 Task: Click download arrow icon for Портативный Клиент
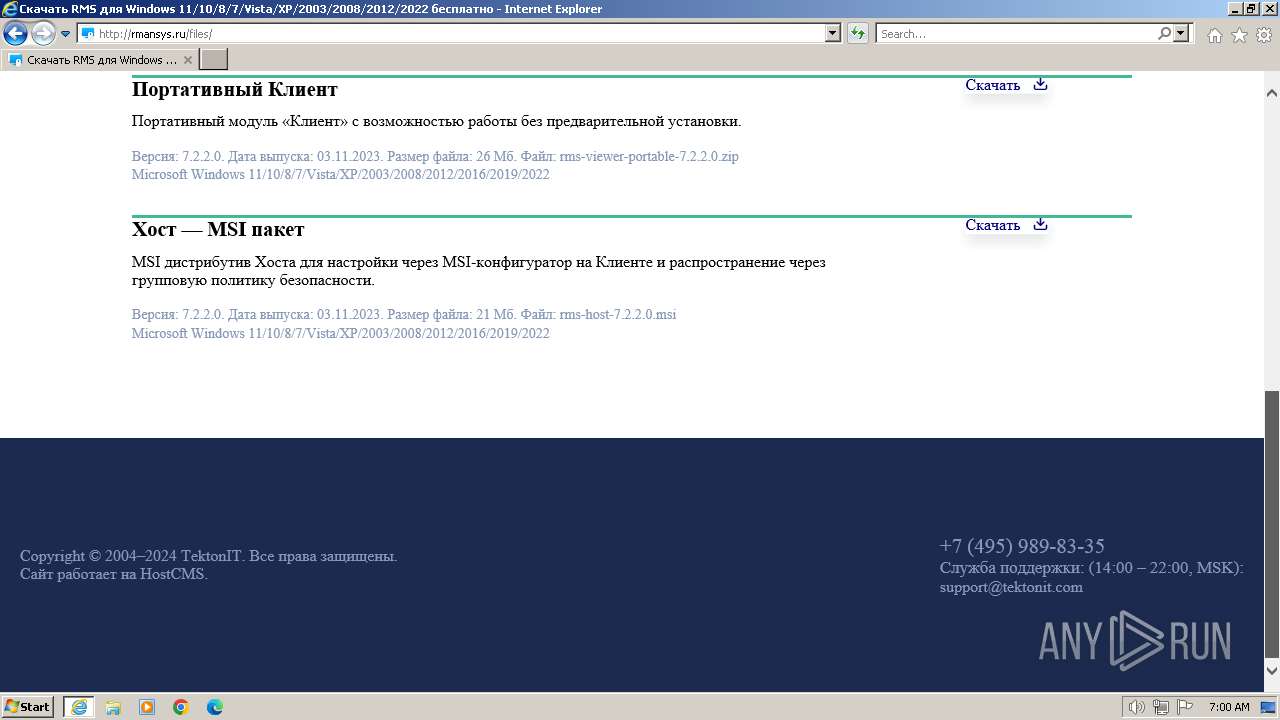(x=1040, y=84)
